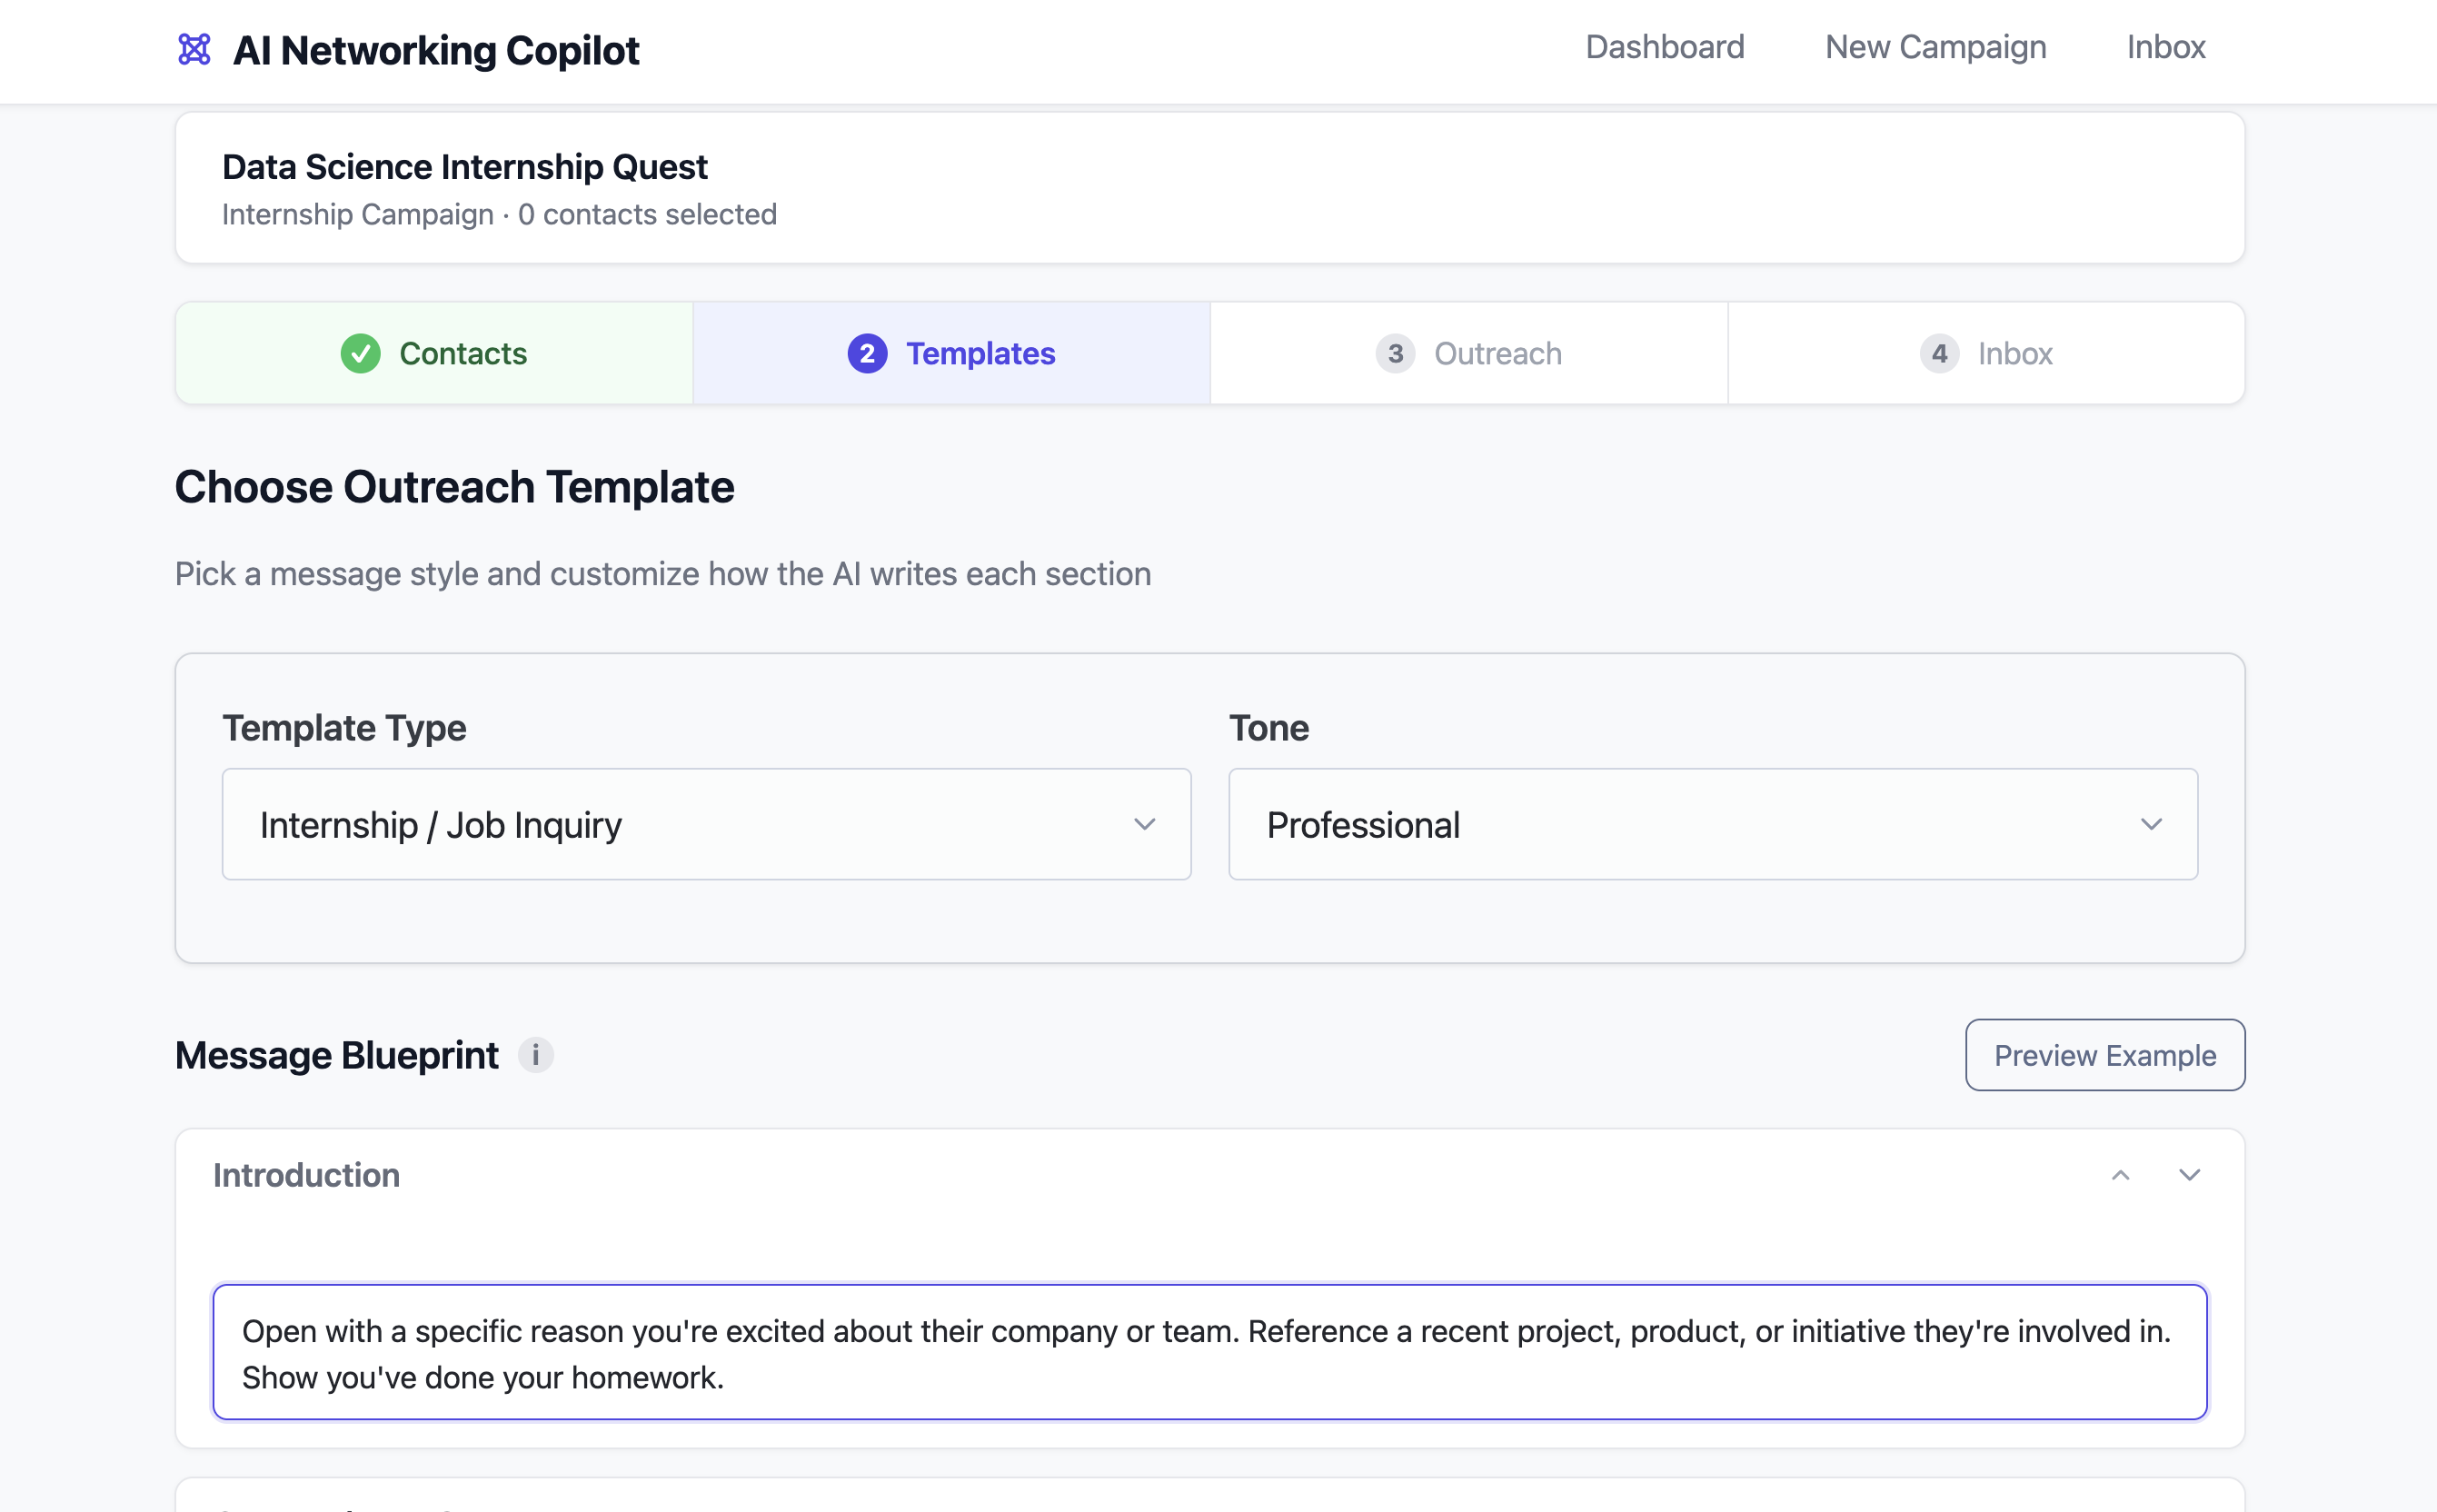
Task: Open the Message Blueprint info icon
Action: [536, 1055]
